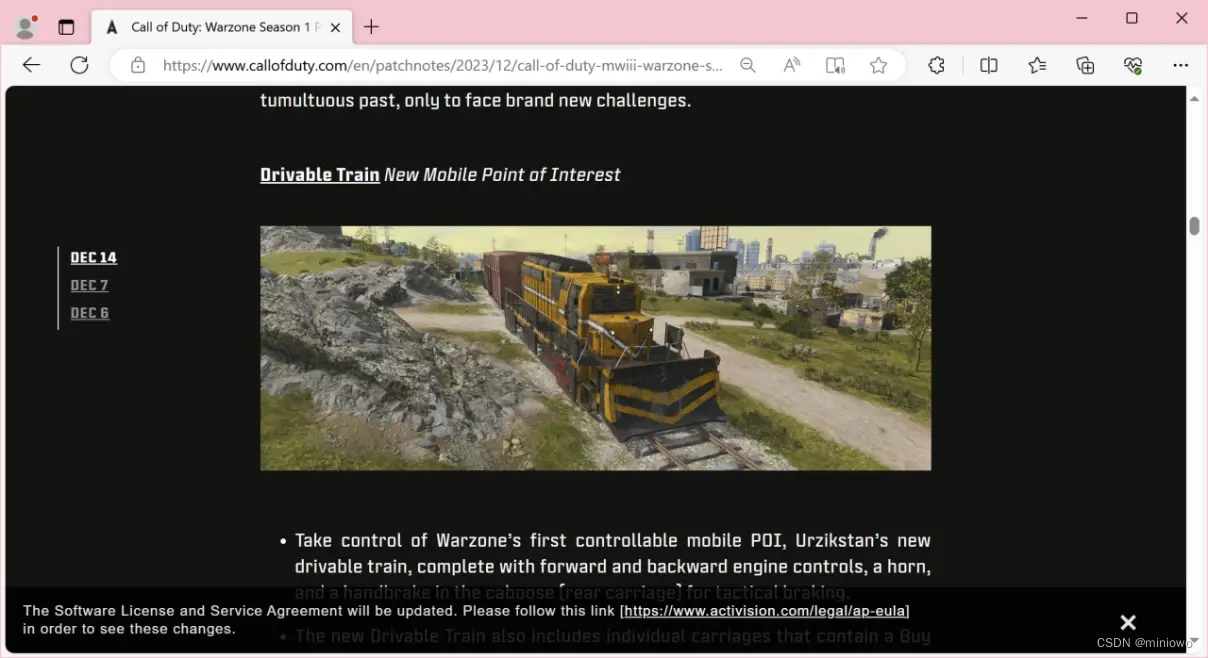This screenshot has height=658, width=1208.
Task: Open the Collections icon
Action: 1085,65
